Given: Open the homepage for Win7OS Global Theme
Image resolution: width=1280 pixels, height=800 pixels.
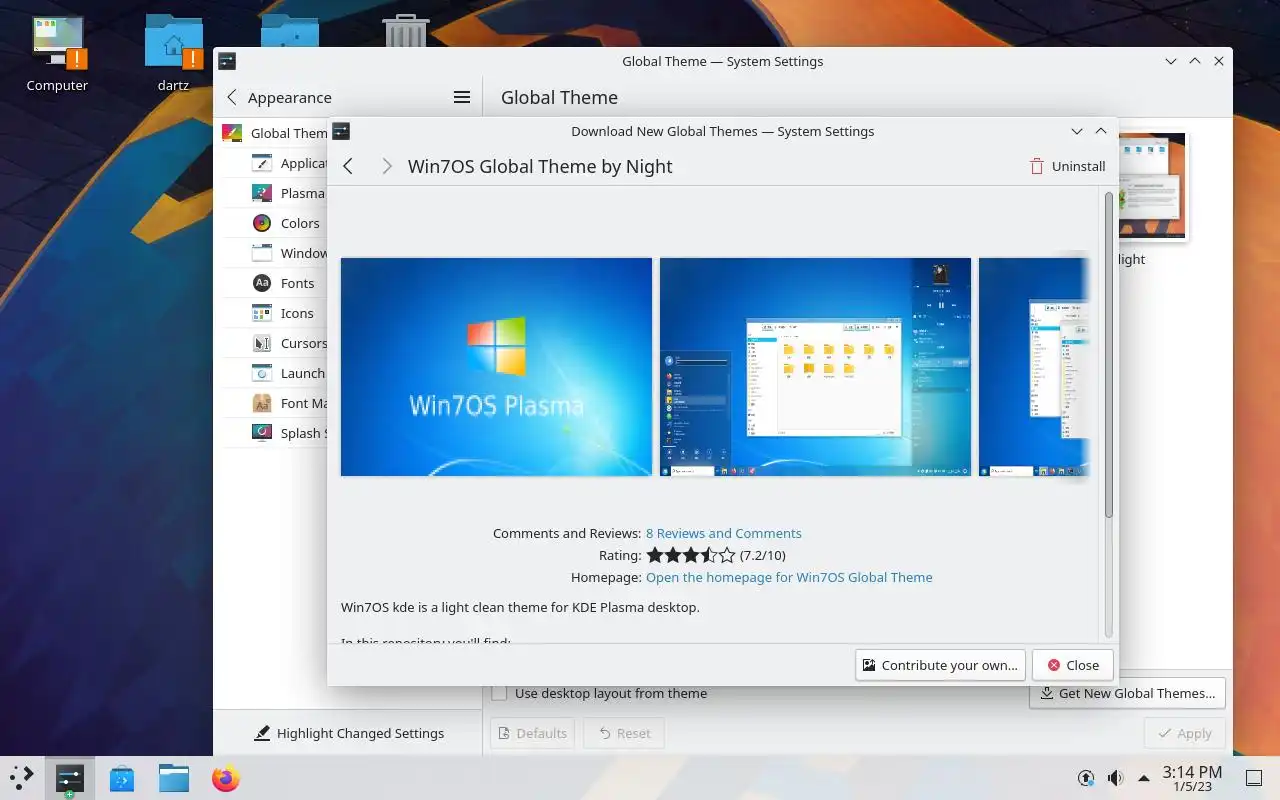Looking at the screenshot, I should (x=789, y=577).
